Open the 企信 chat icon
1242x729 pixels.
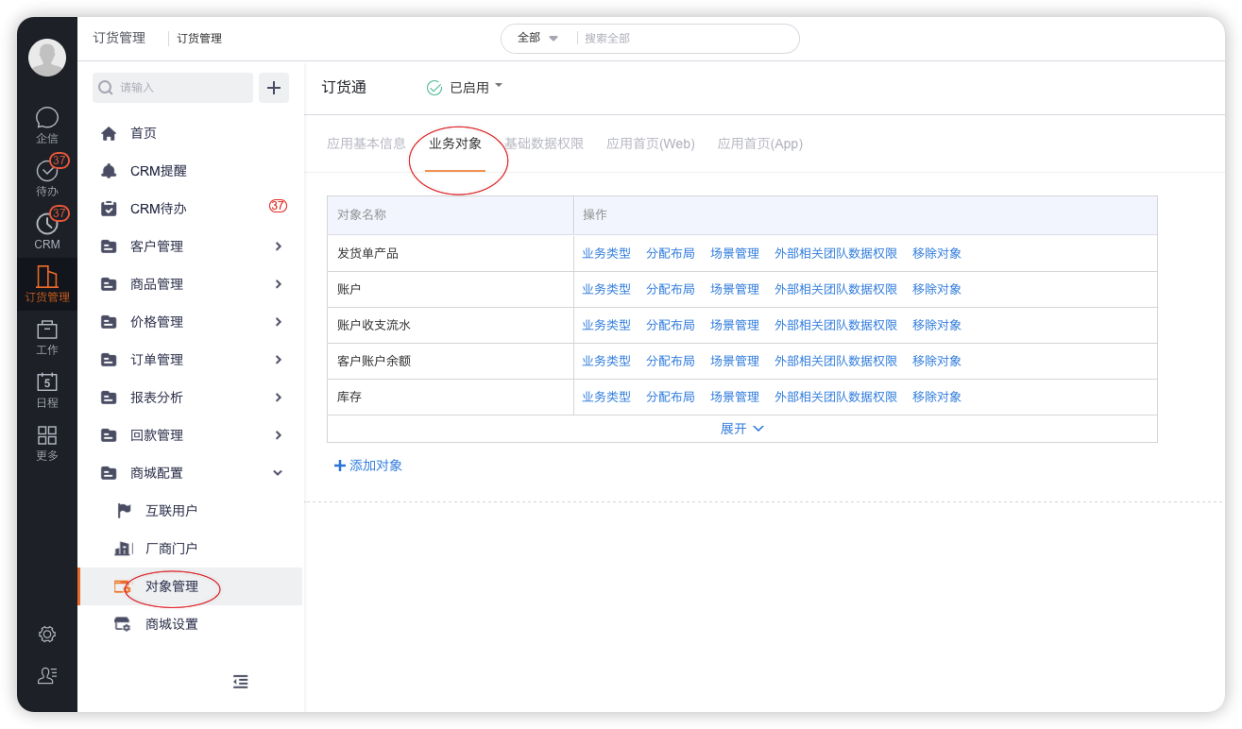tap(47, 118)
